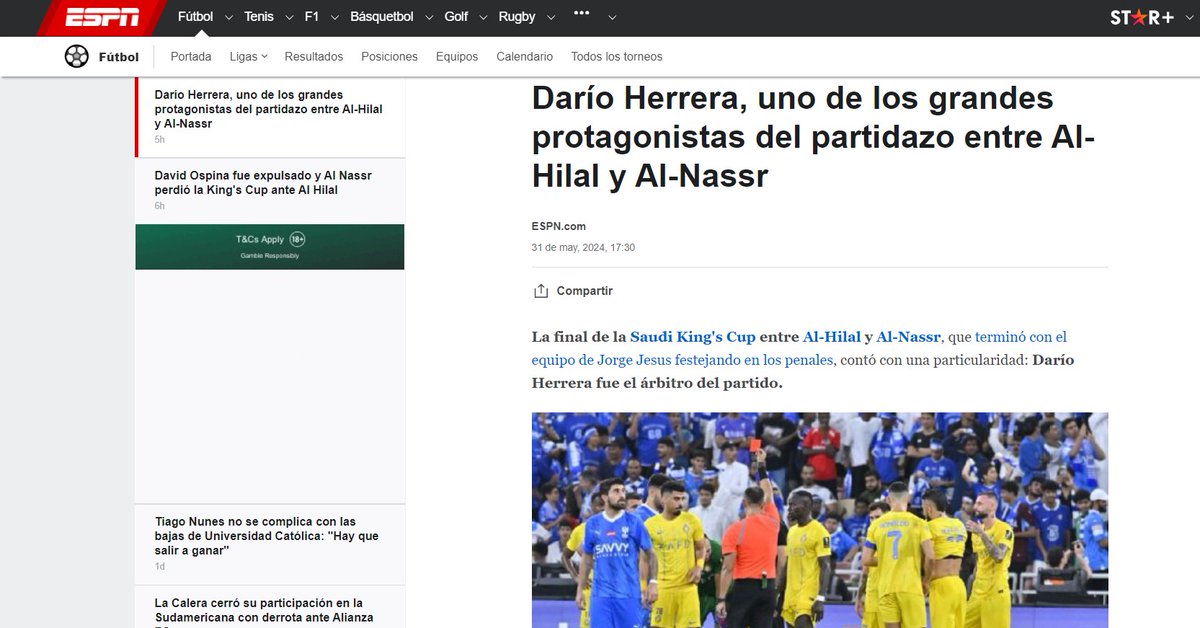Image resolution: width=1200 pixels, height=628 pixels.
Task: Open the Posiciones tab
Action: pyautogui.click(x=389, y=57)
